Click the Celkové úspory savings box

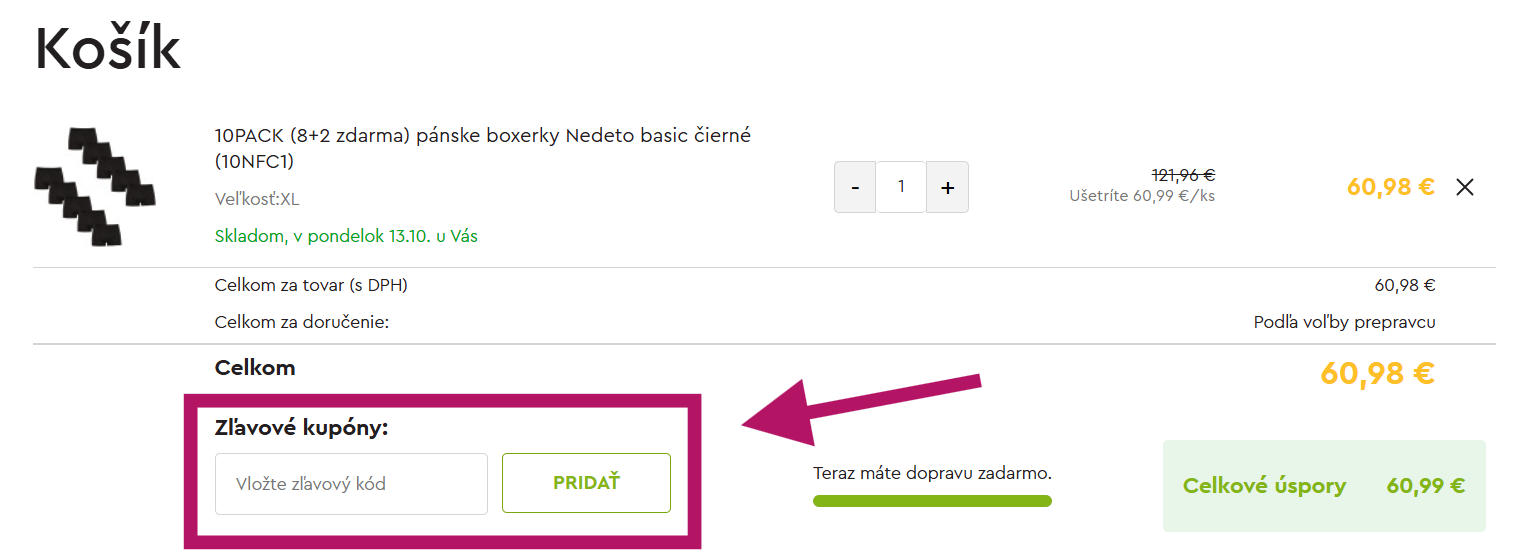click(x=1323, y=486)
